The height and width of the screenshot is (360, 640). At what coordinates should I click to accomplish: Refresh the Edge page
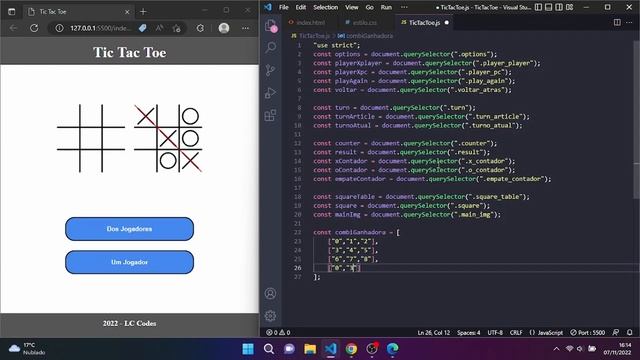click(34, 28)
